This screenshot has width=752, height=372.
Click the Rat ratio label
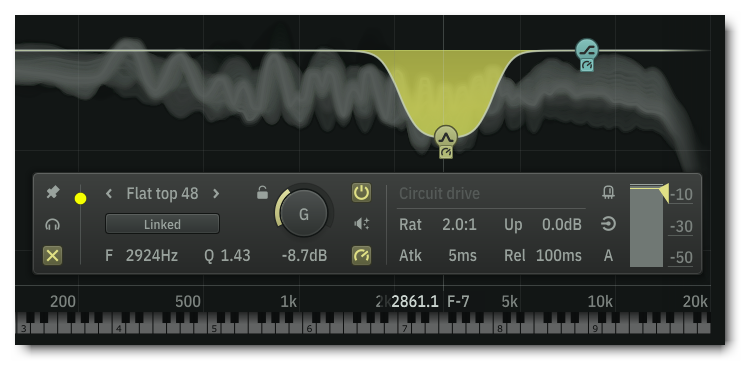click(411, 224)
